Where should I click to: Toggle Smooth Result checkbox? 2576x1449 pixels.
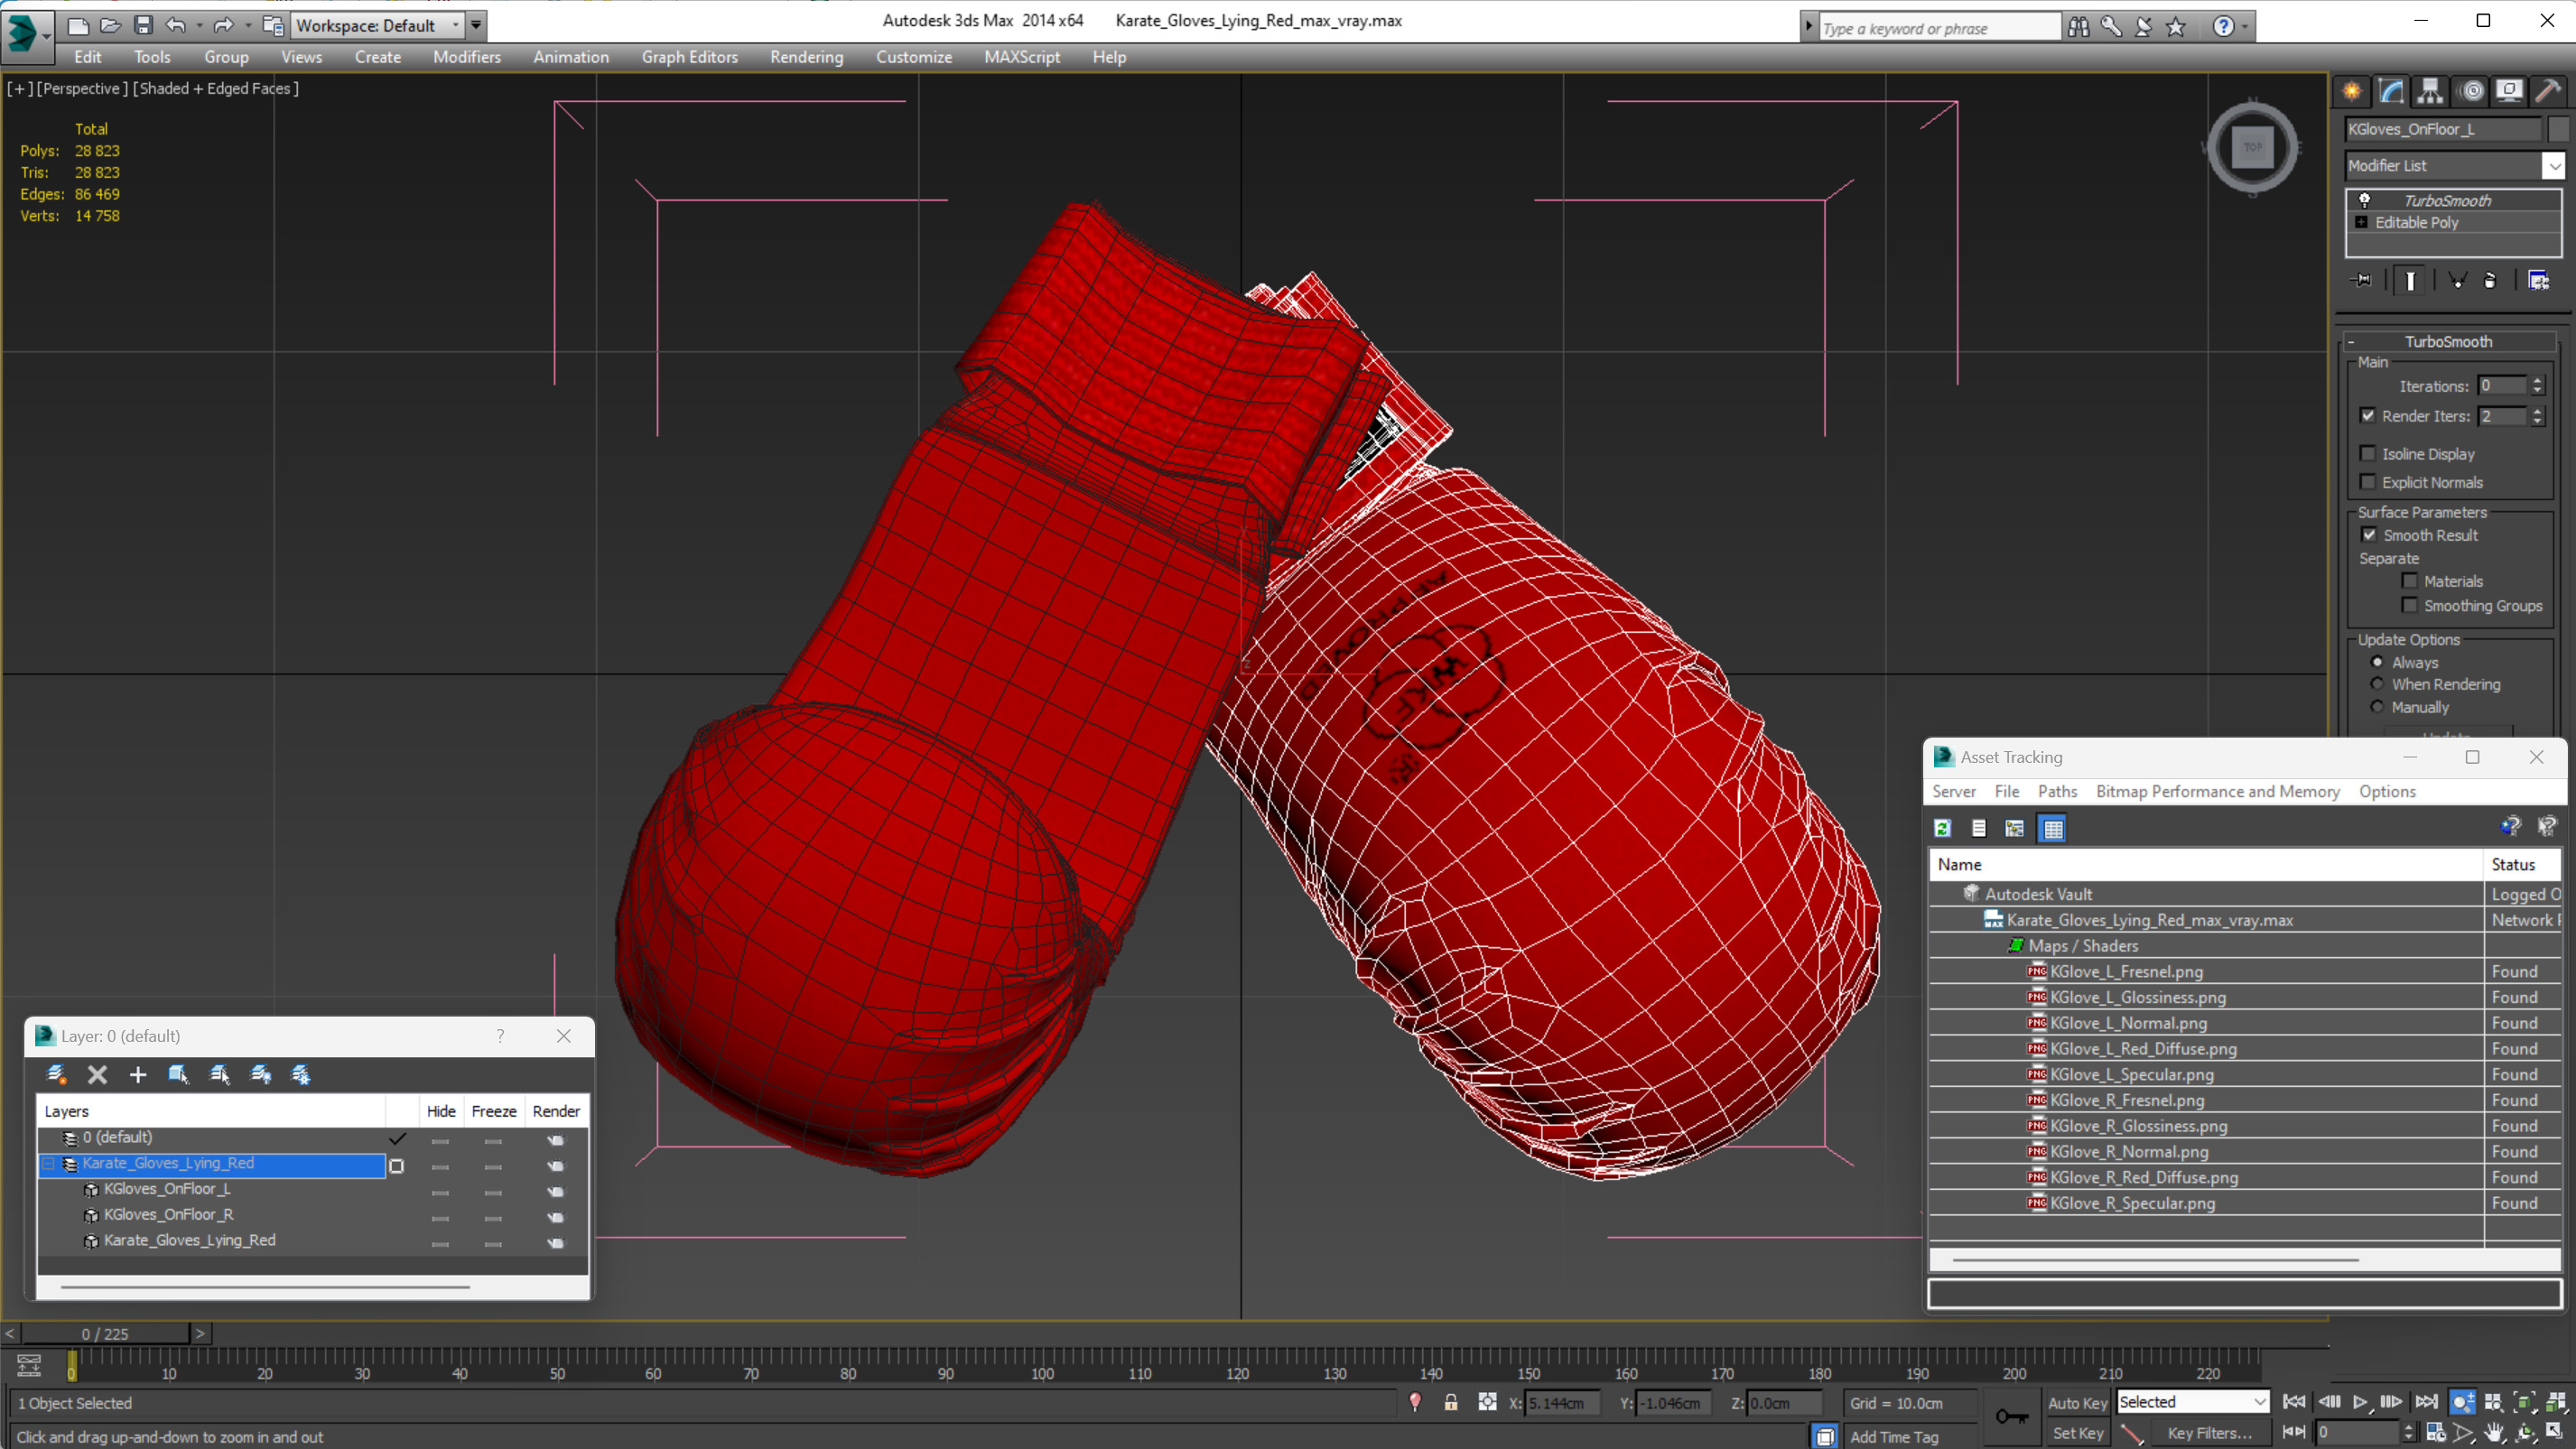click(x=2368, y=534)
